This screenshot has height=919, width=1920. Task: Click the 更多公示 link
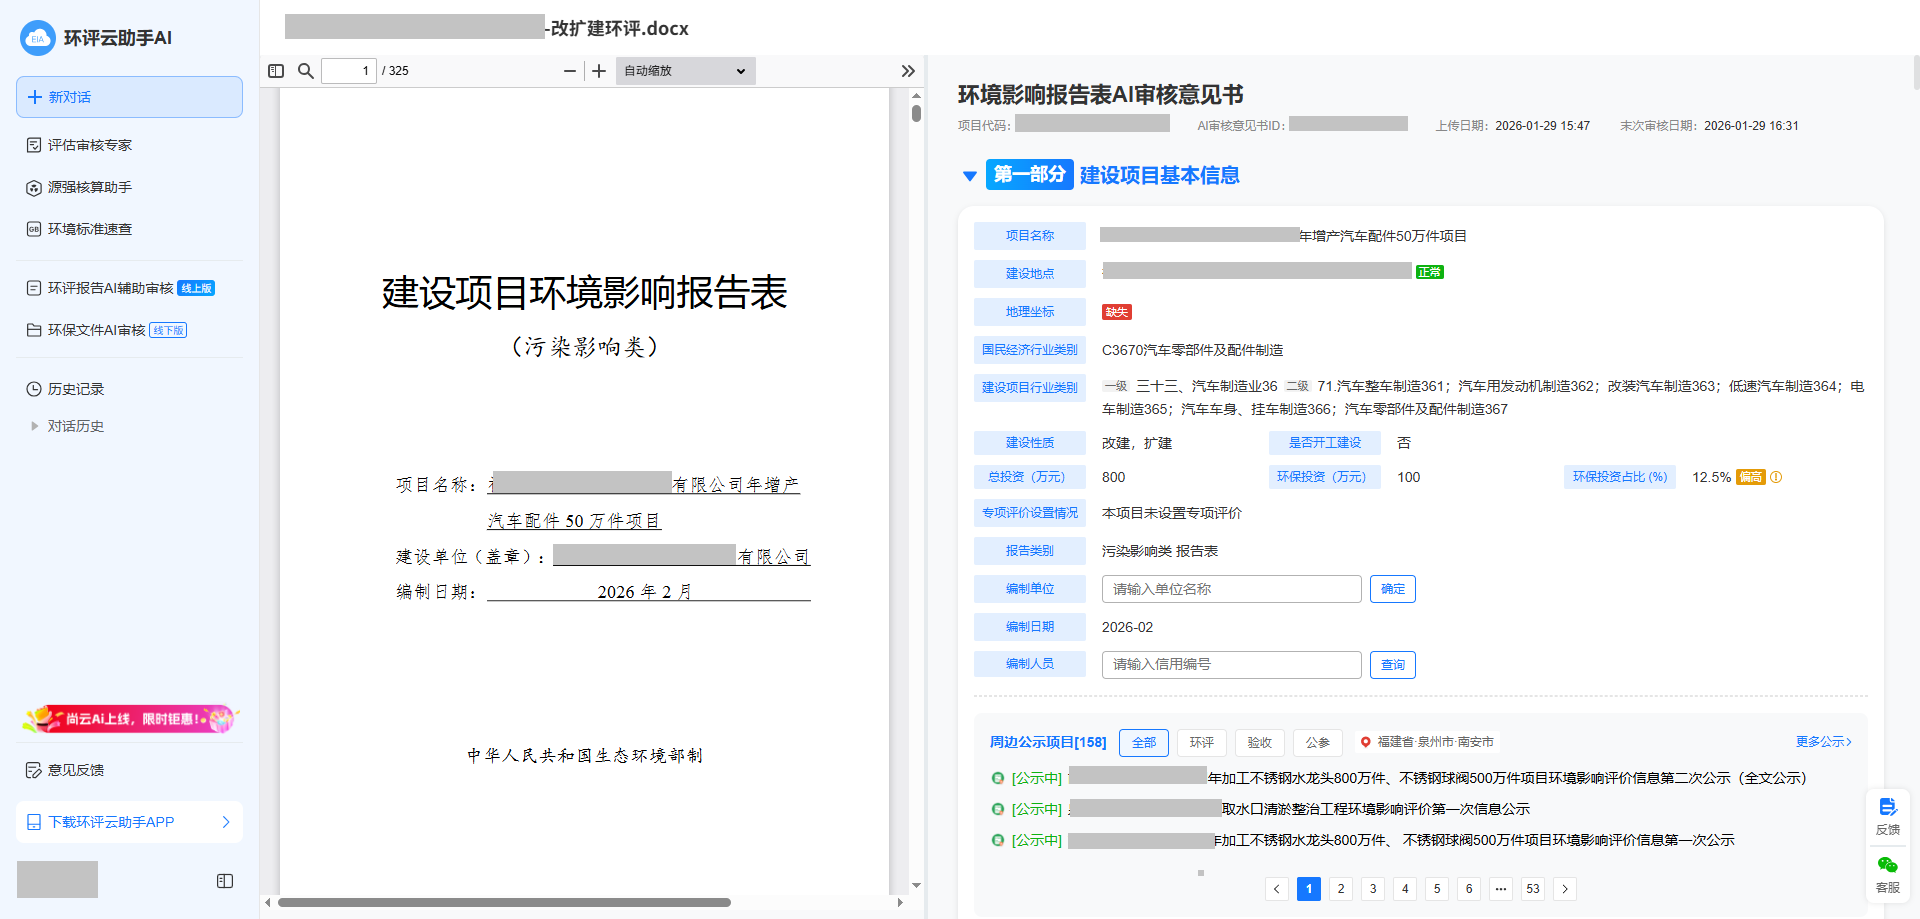tap(1823, 742)
